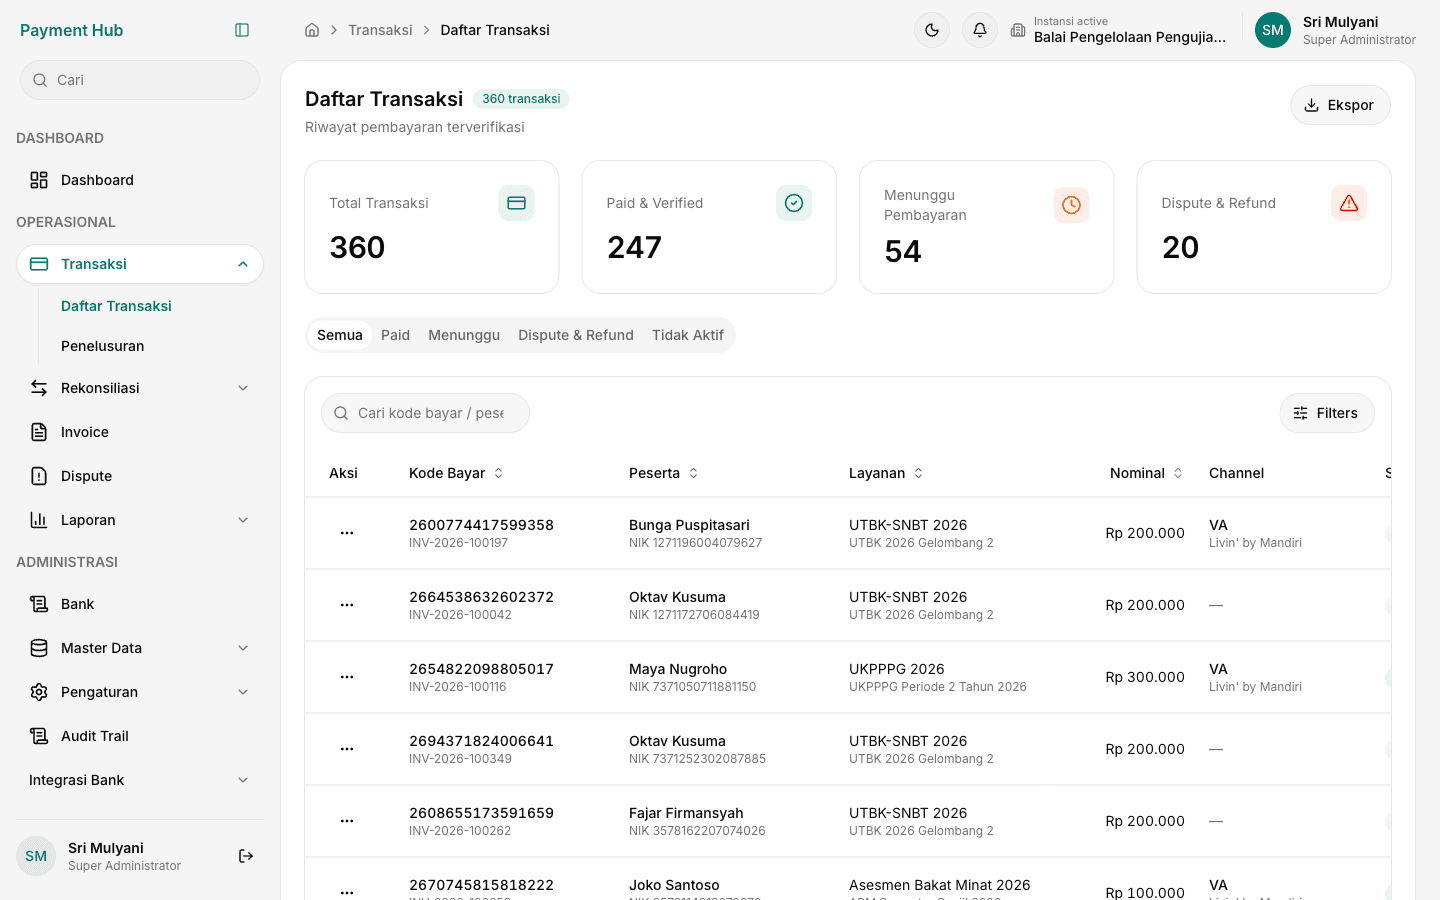Open Invoice in the sidebar
Screen dimensions: 1440x900
pyautogui.click(x=140, y=432)
